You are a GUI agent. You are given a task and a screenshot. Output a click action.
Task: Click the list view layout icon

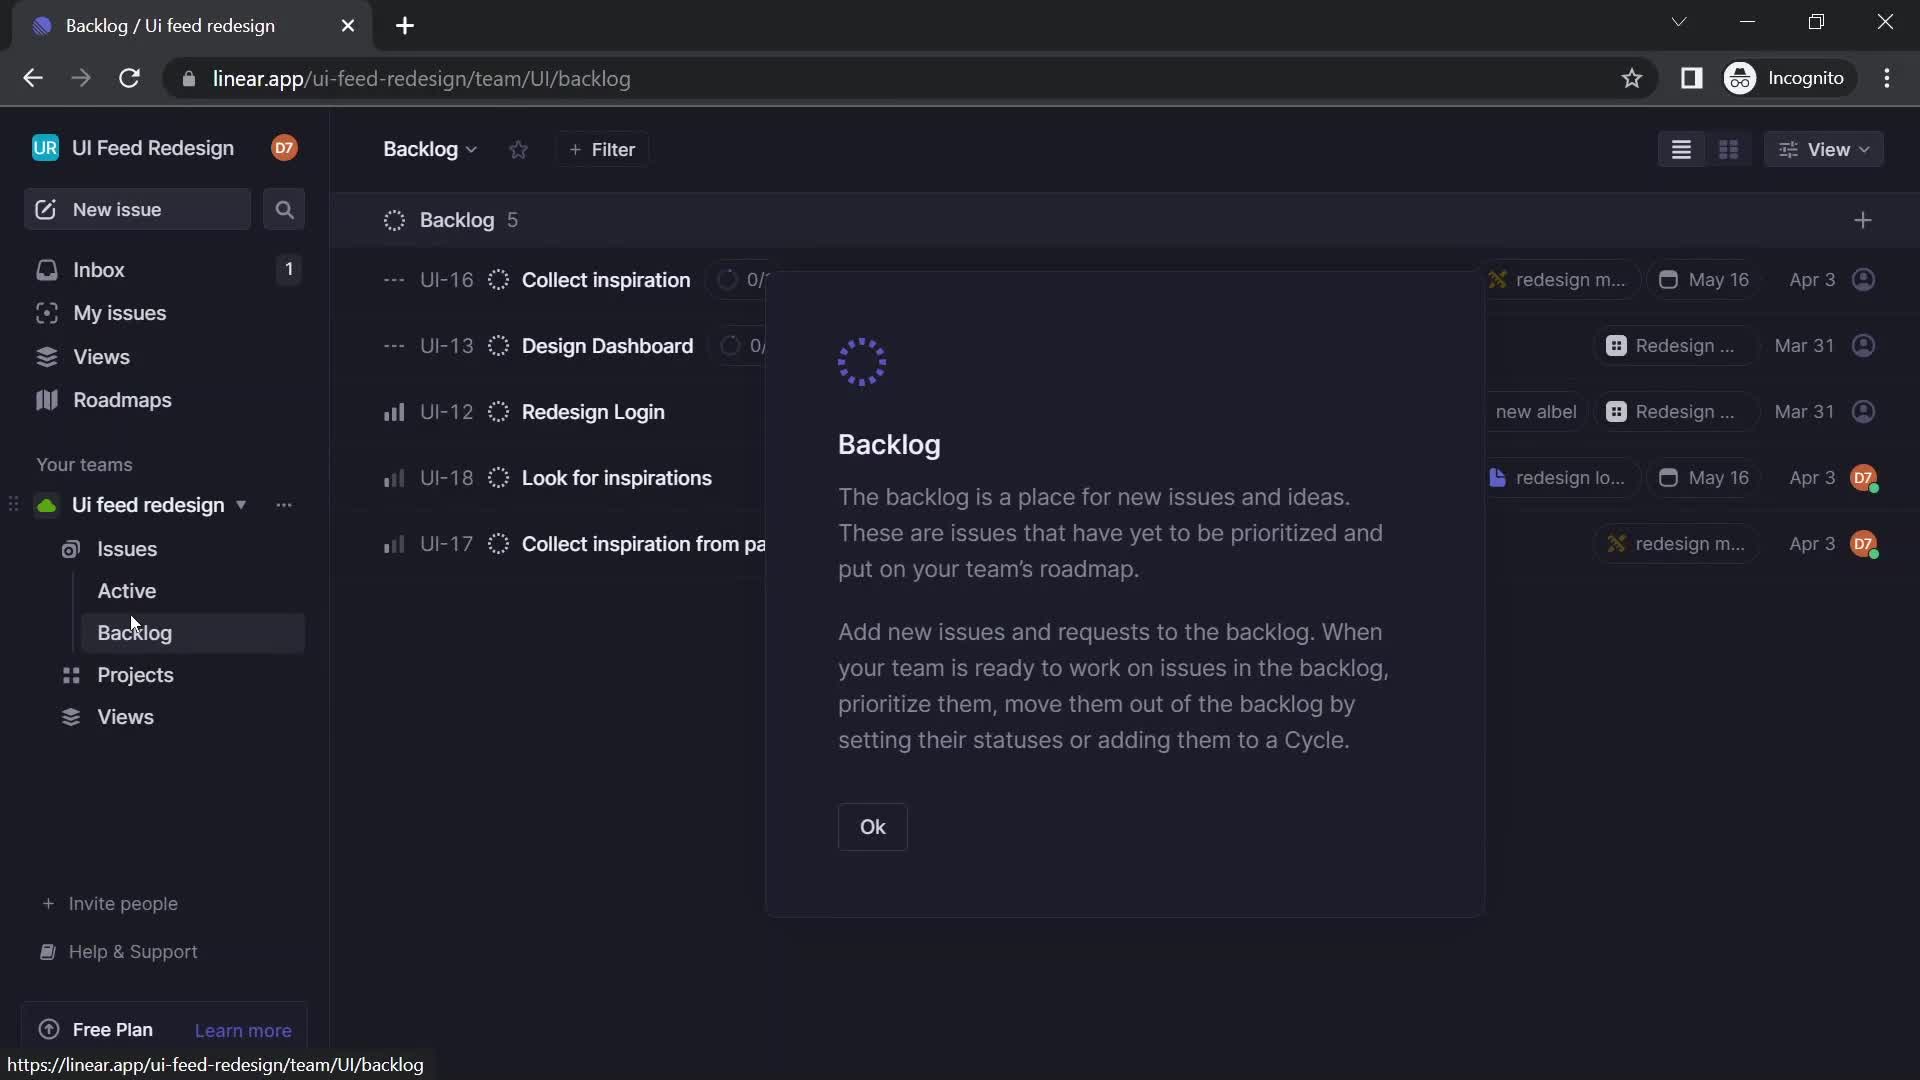pyautogui.click(x=1681, y=149)
